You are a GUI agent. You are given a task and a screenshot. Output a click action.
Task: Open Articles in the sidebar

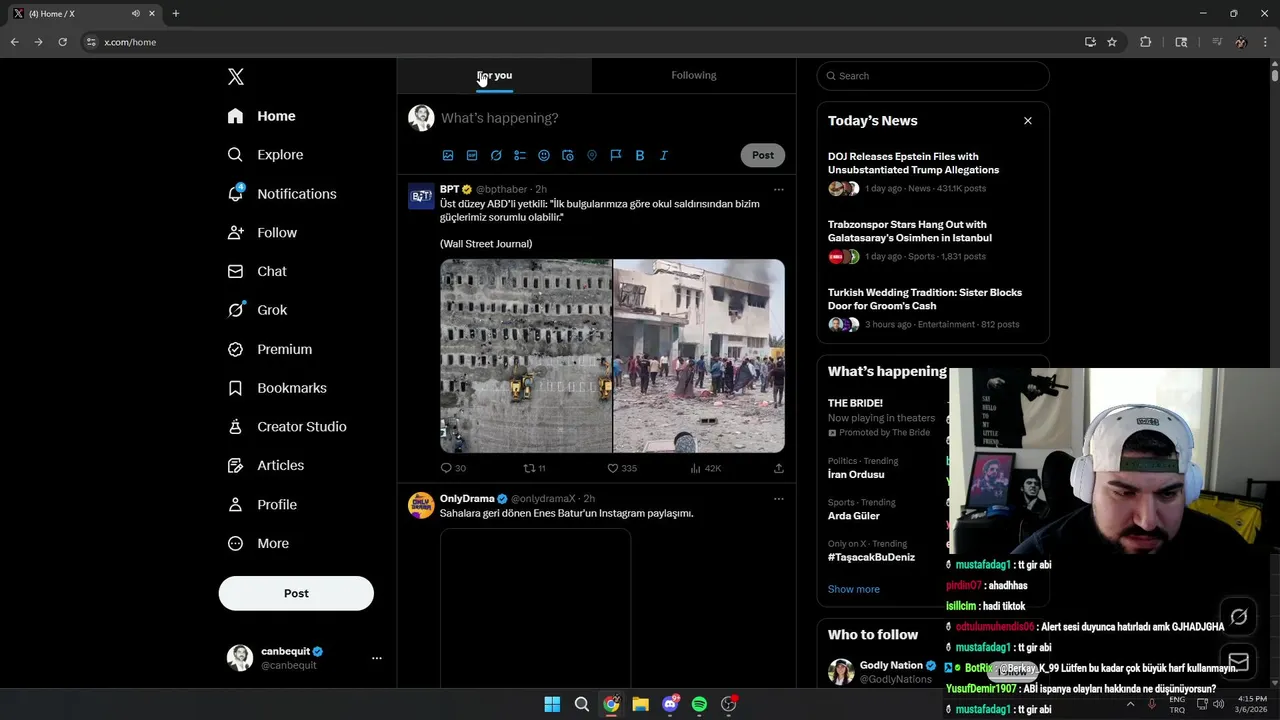click(x=266, y=465)
